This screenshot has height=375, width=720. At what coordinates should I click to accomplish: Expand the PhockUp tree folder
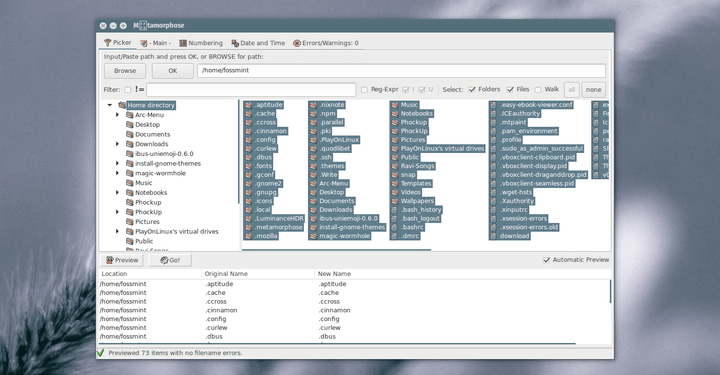point(118,212)
